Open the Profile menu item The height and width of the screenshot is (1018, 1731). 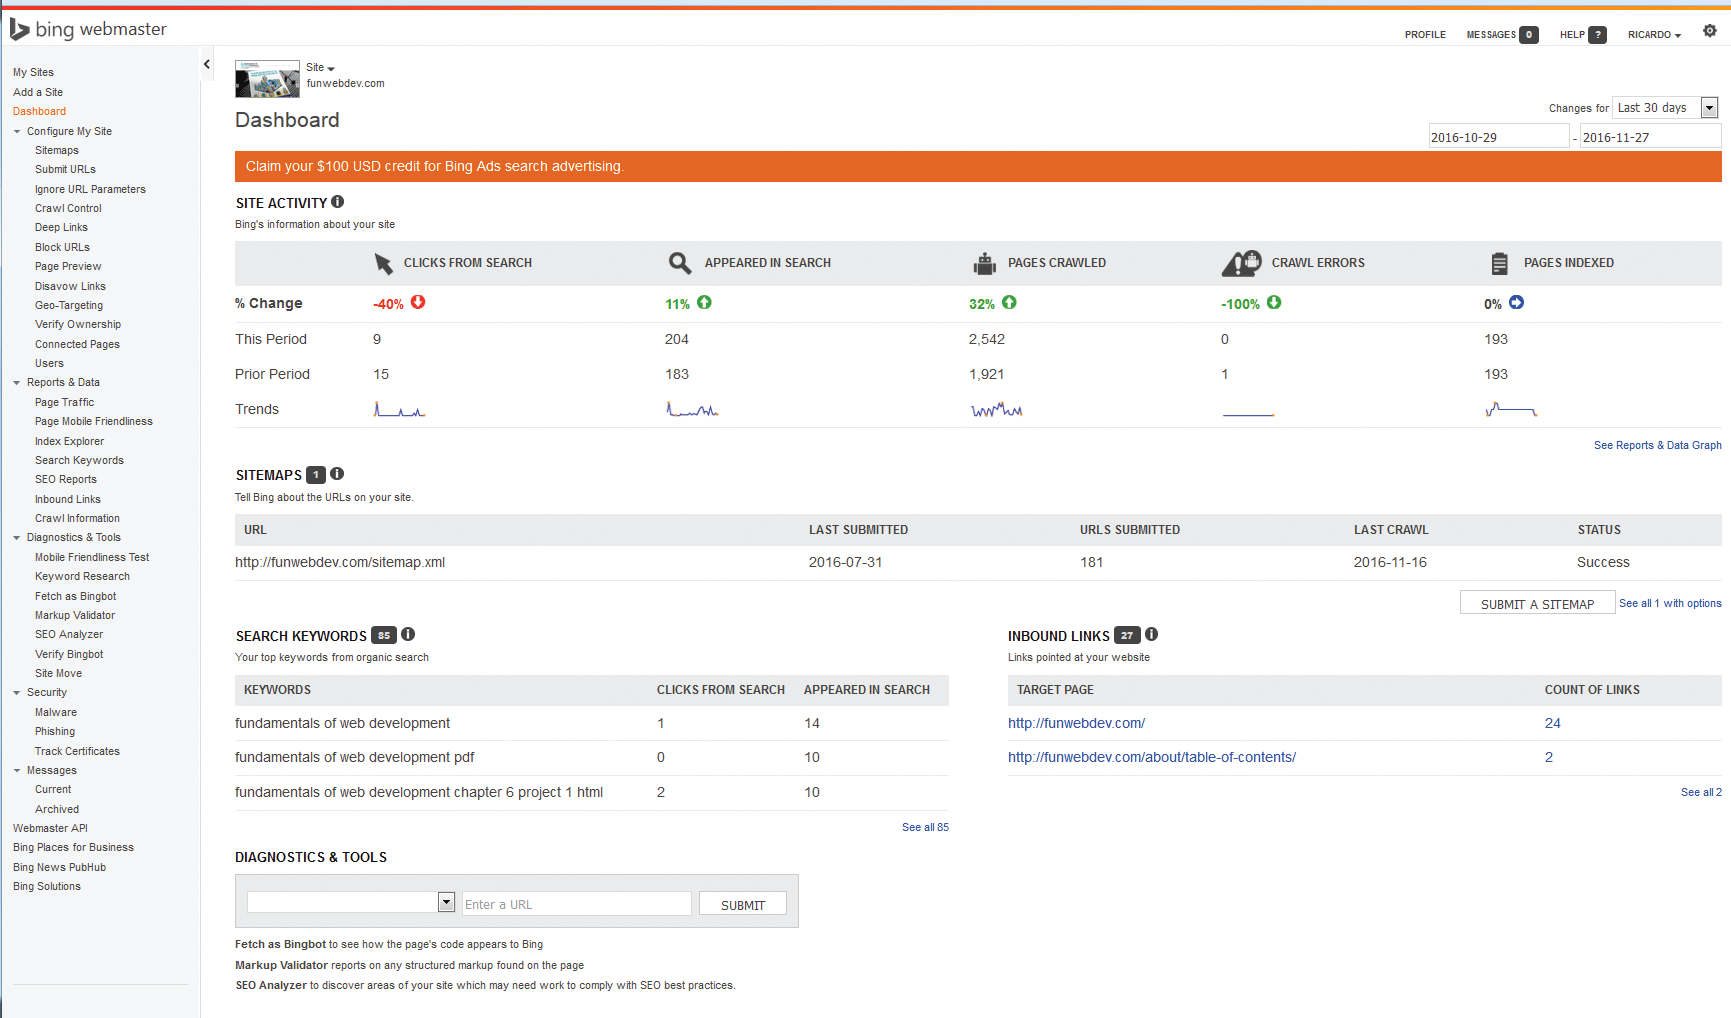1424,35
